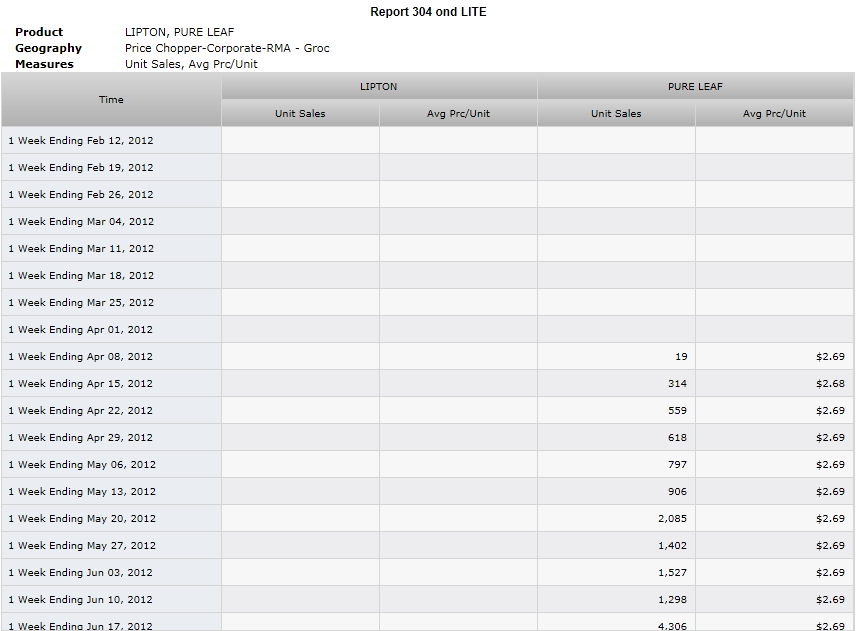This screenshot has width=856, height=631.
Task: Click row "1 Week Ending Mar 25, 2012"
Action: pyautogui.click(x=427, y=302)
